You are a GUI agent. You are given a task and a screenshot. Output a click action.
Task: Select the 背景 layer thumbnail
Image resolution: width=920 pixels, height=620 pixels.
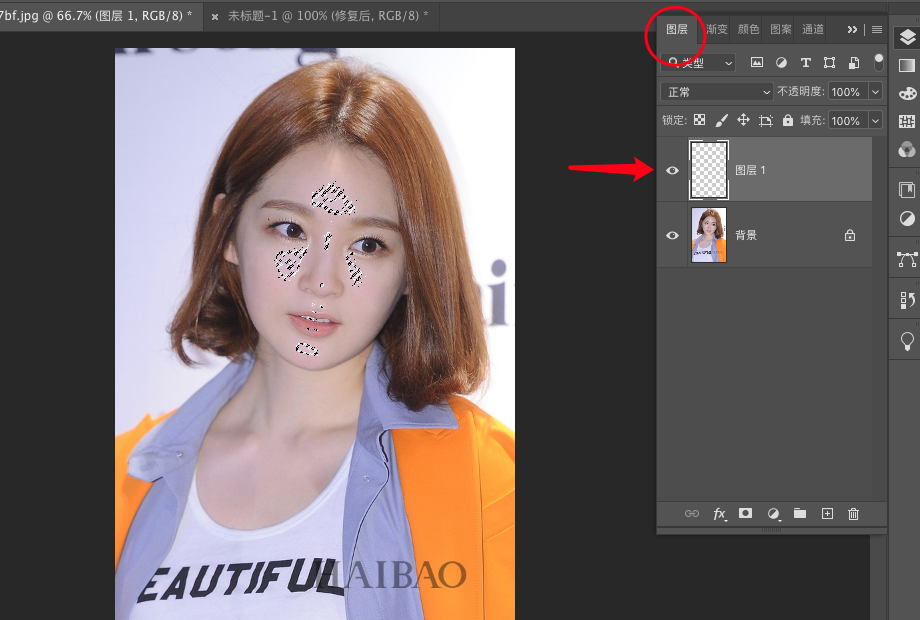point(709,235)
